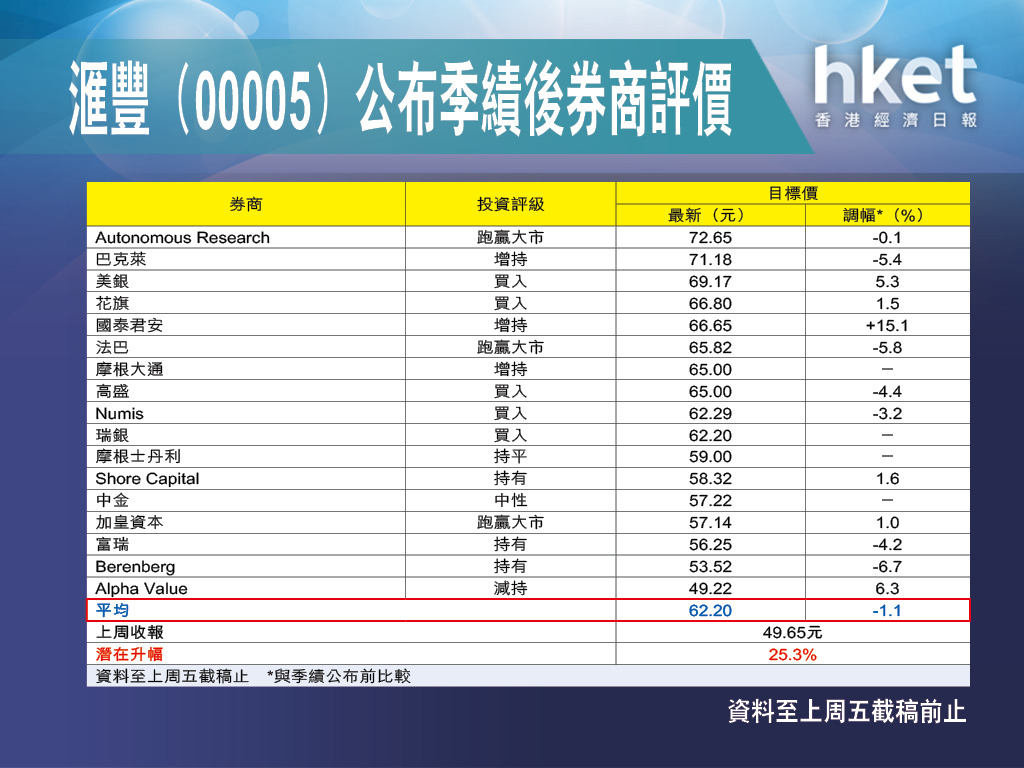Select the 國泰君安 broker name

point(129,325)
